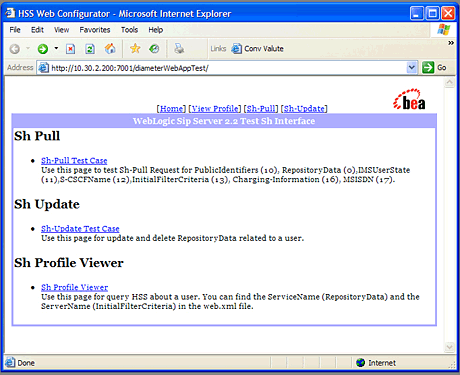Click the Print toolbar icon
The image size is (460, 375).
pos(179,49)
